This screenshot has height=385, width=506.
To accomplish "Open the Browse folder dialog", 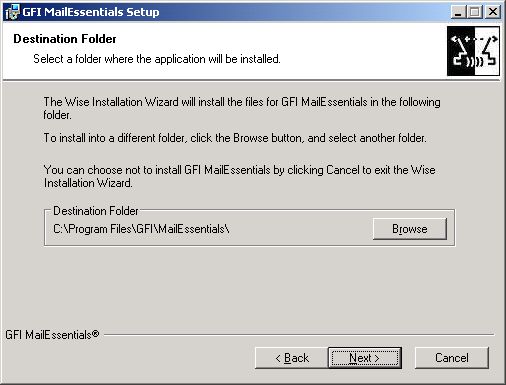I will [x=410, y=229].
